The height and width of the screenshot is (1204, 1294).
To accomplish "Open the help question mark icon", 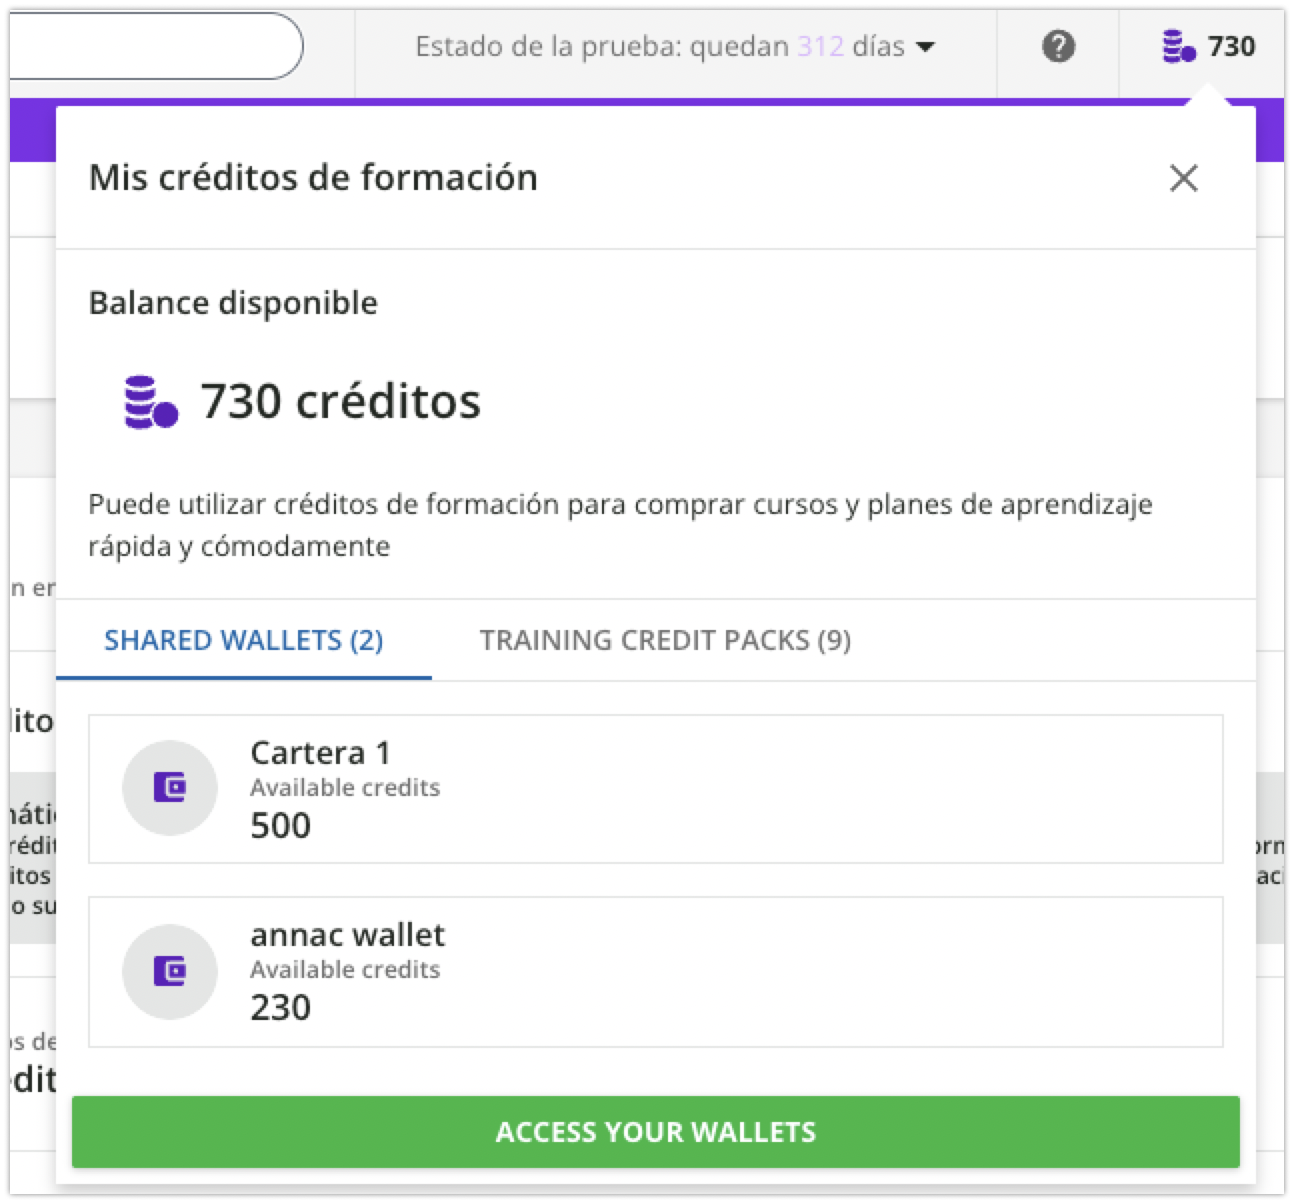I will (1059, 46).
